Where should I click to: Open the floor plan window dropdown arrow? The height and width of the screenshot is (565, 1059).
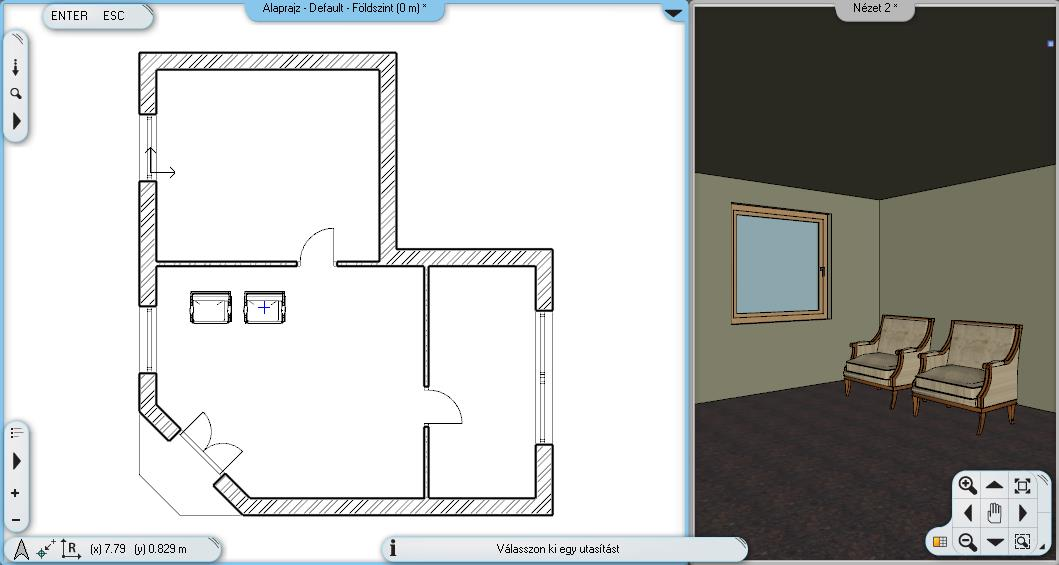(674, 13)
